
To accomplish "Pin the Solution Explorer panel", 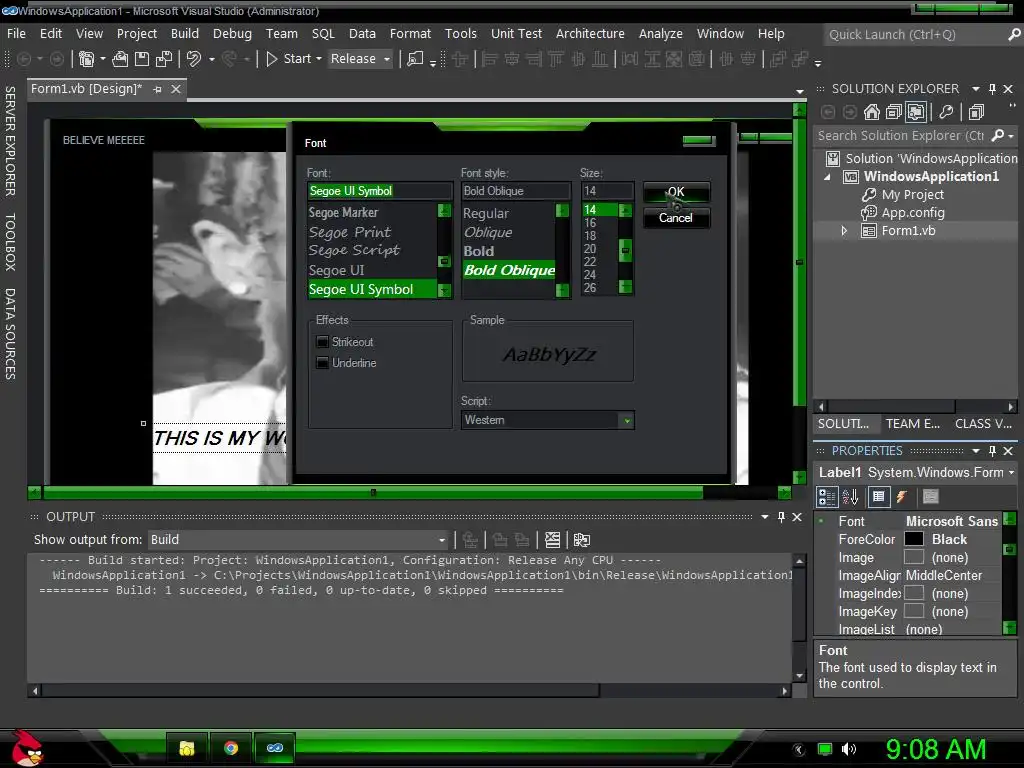I will 992,88.
